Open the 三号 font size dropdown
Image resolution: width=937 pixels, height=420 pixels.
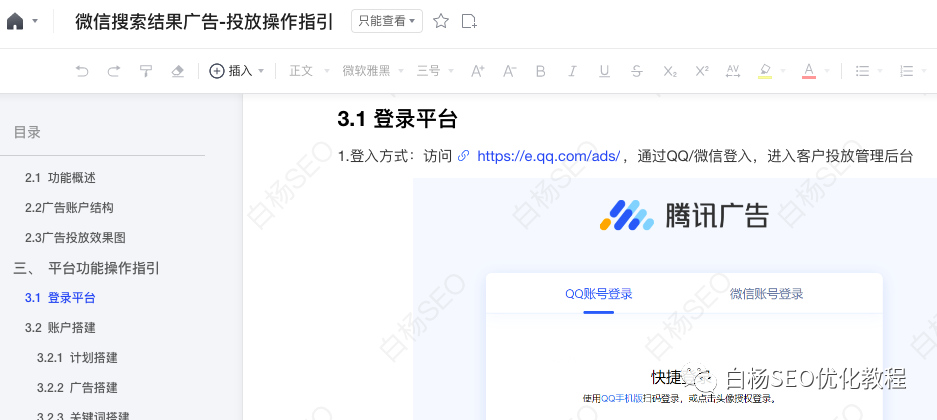pyautogui.click(x=435, y=71)
